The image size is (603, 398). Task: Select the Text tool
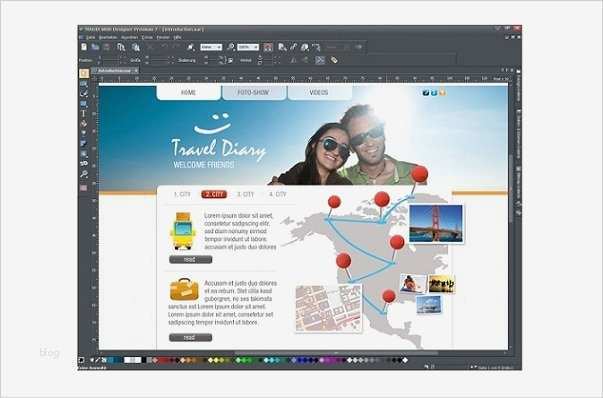coord(84,113)
